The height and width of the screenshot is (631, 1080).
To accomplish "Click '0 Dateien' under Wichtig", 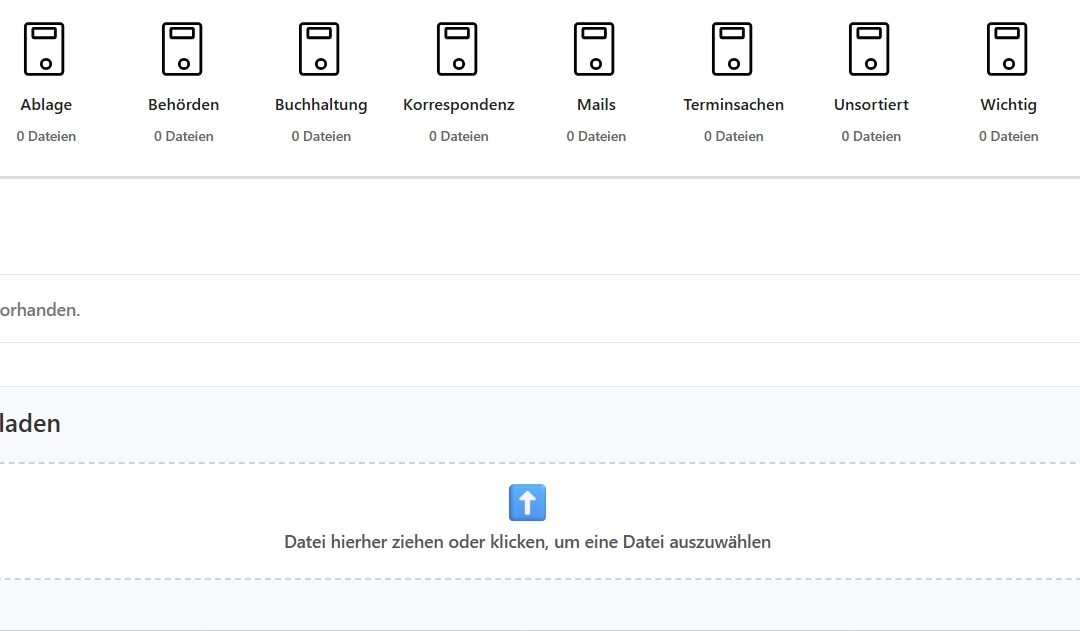I will [1008, 136].
